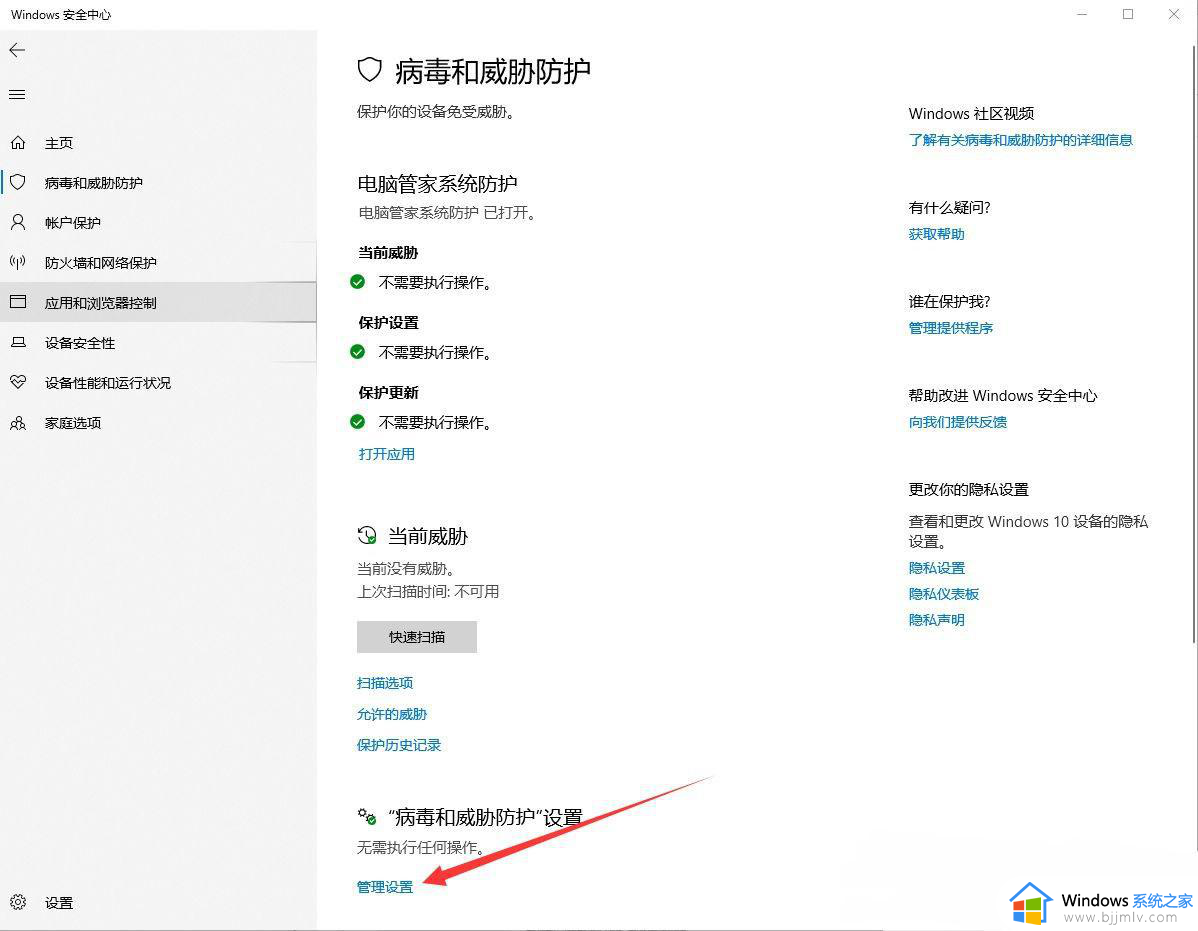Click the 保护你的设备免受威胁。 subtitle

437,112
